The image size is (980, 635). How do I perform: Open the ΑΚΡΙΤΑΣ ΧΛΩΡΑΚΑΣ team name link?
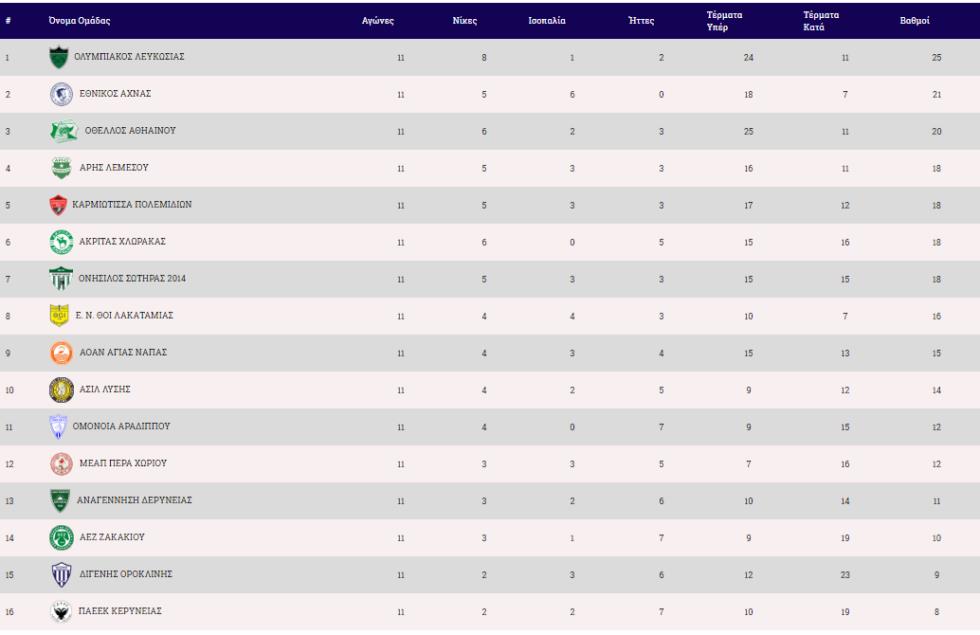(122, 241)
